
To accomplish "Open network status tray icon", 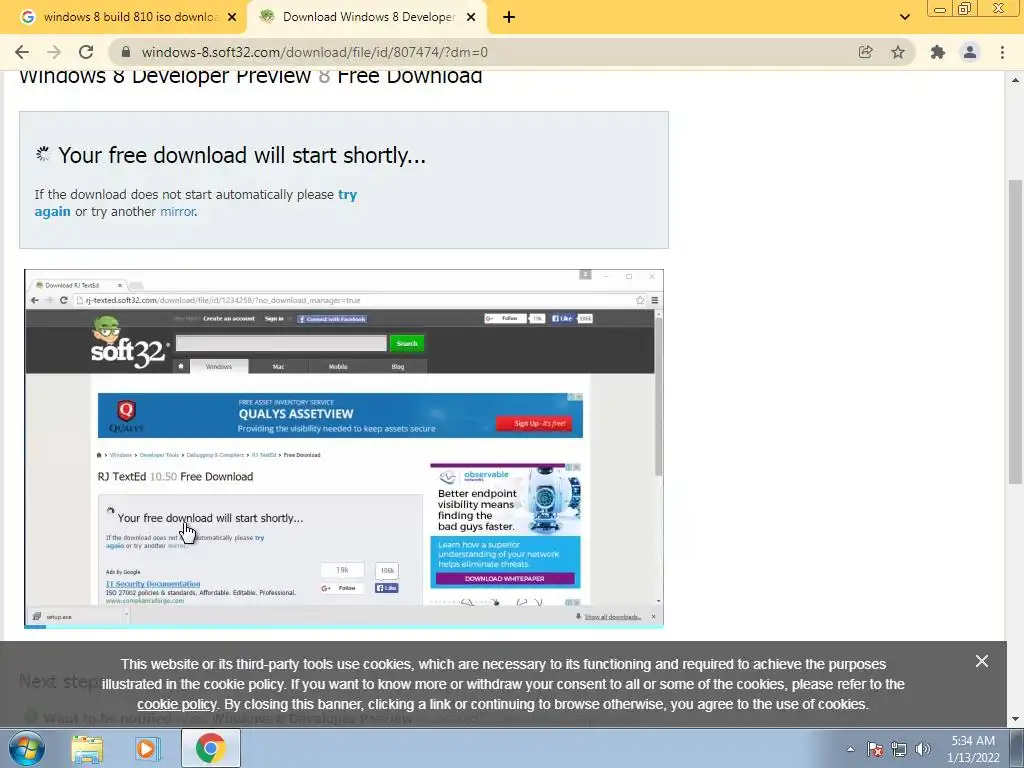I will coord(899,749).
